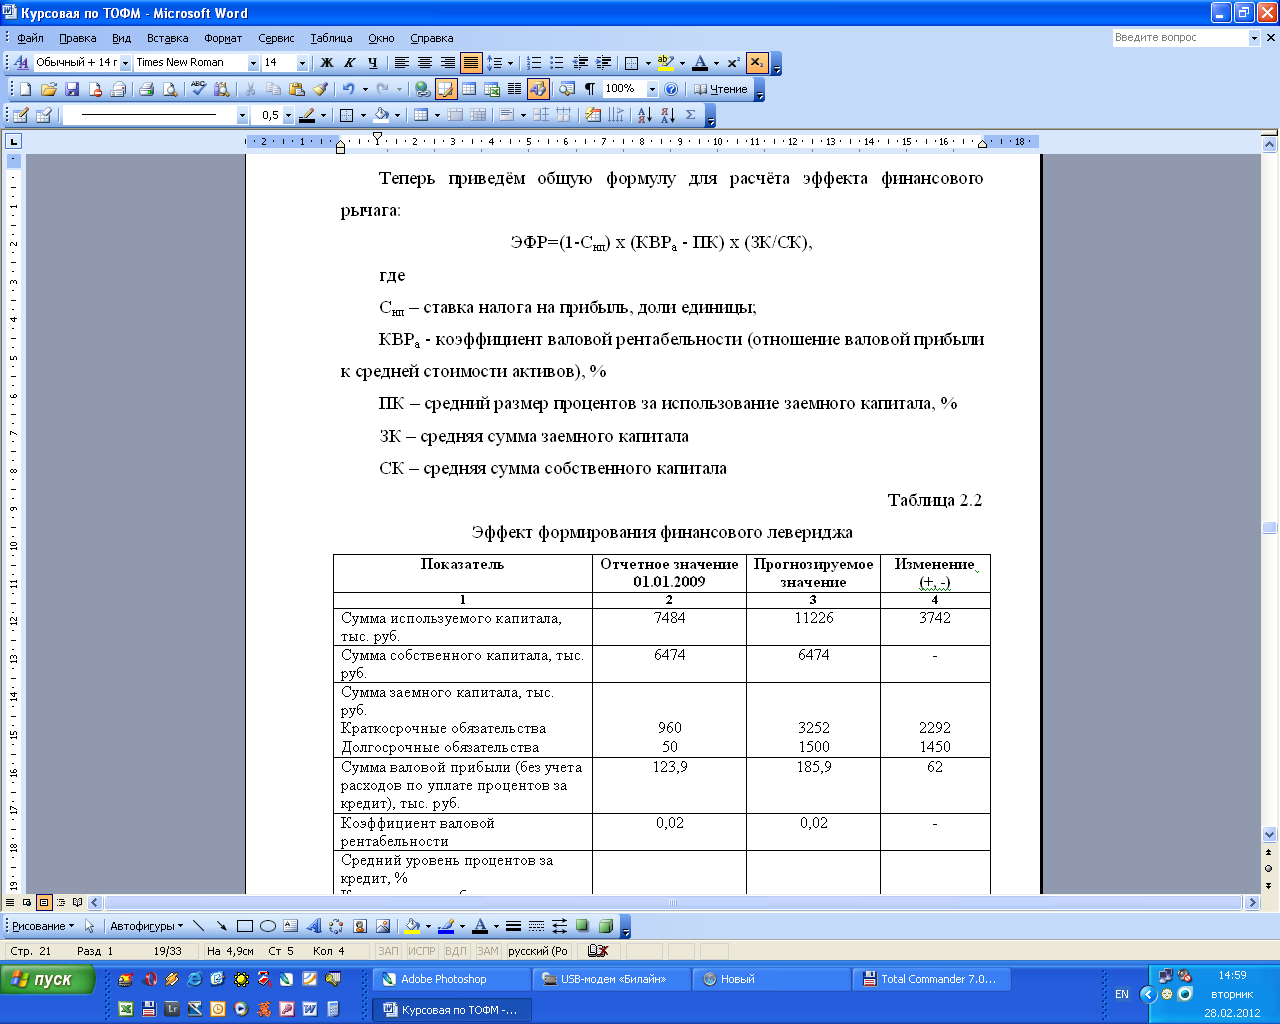Viewport: 1280px width, 1024px height.
Task: Apply the yellow highlight color
Action: pos(665,63)
